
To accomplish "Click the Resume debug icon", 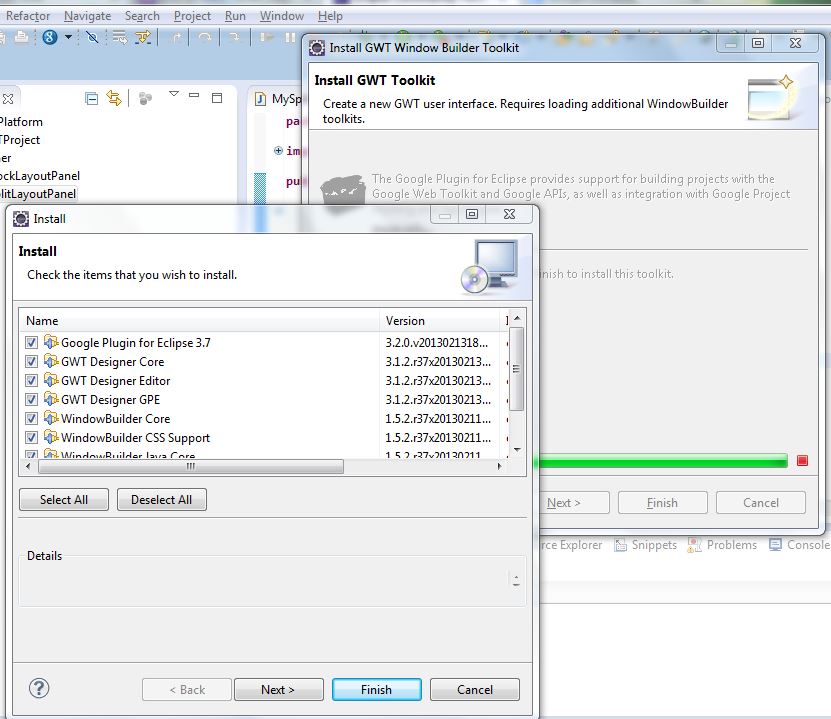I will tap(267, 37).
